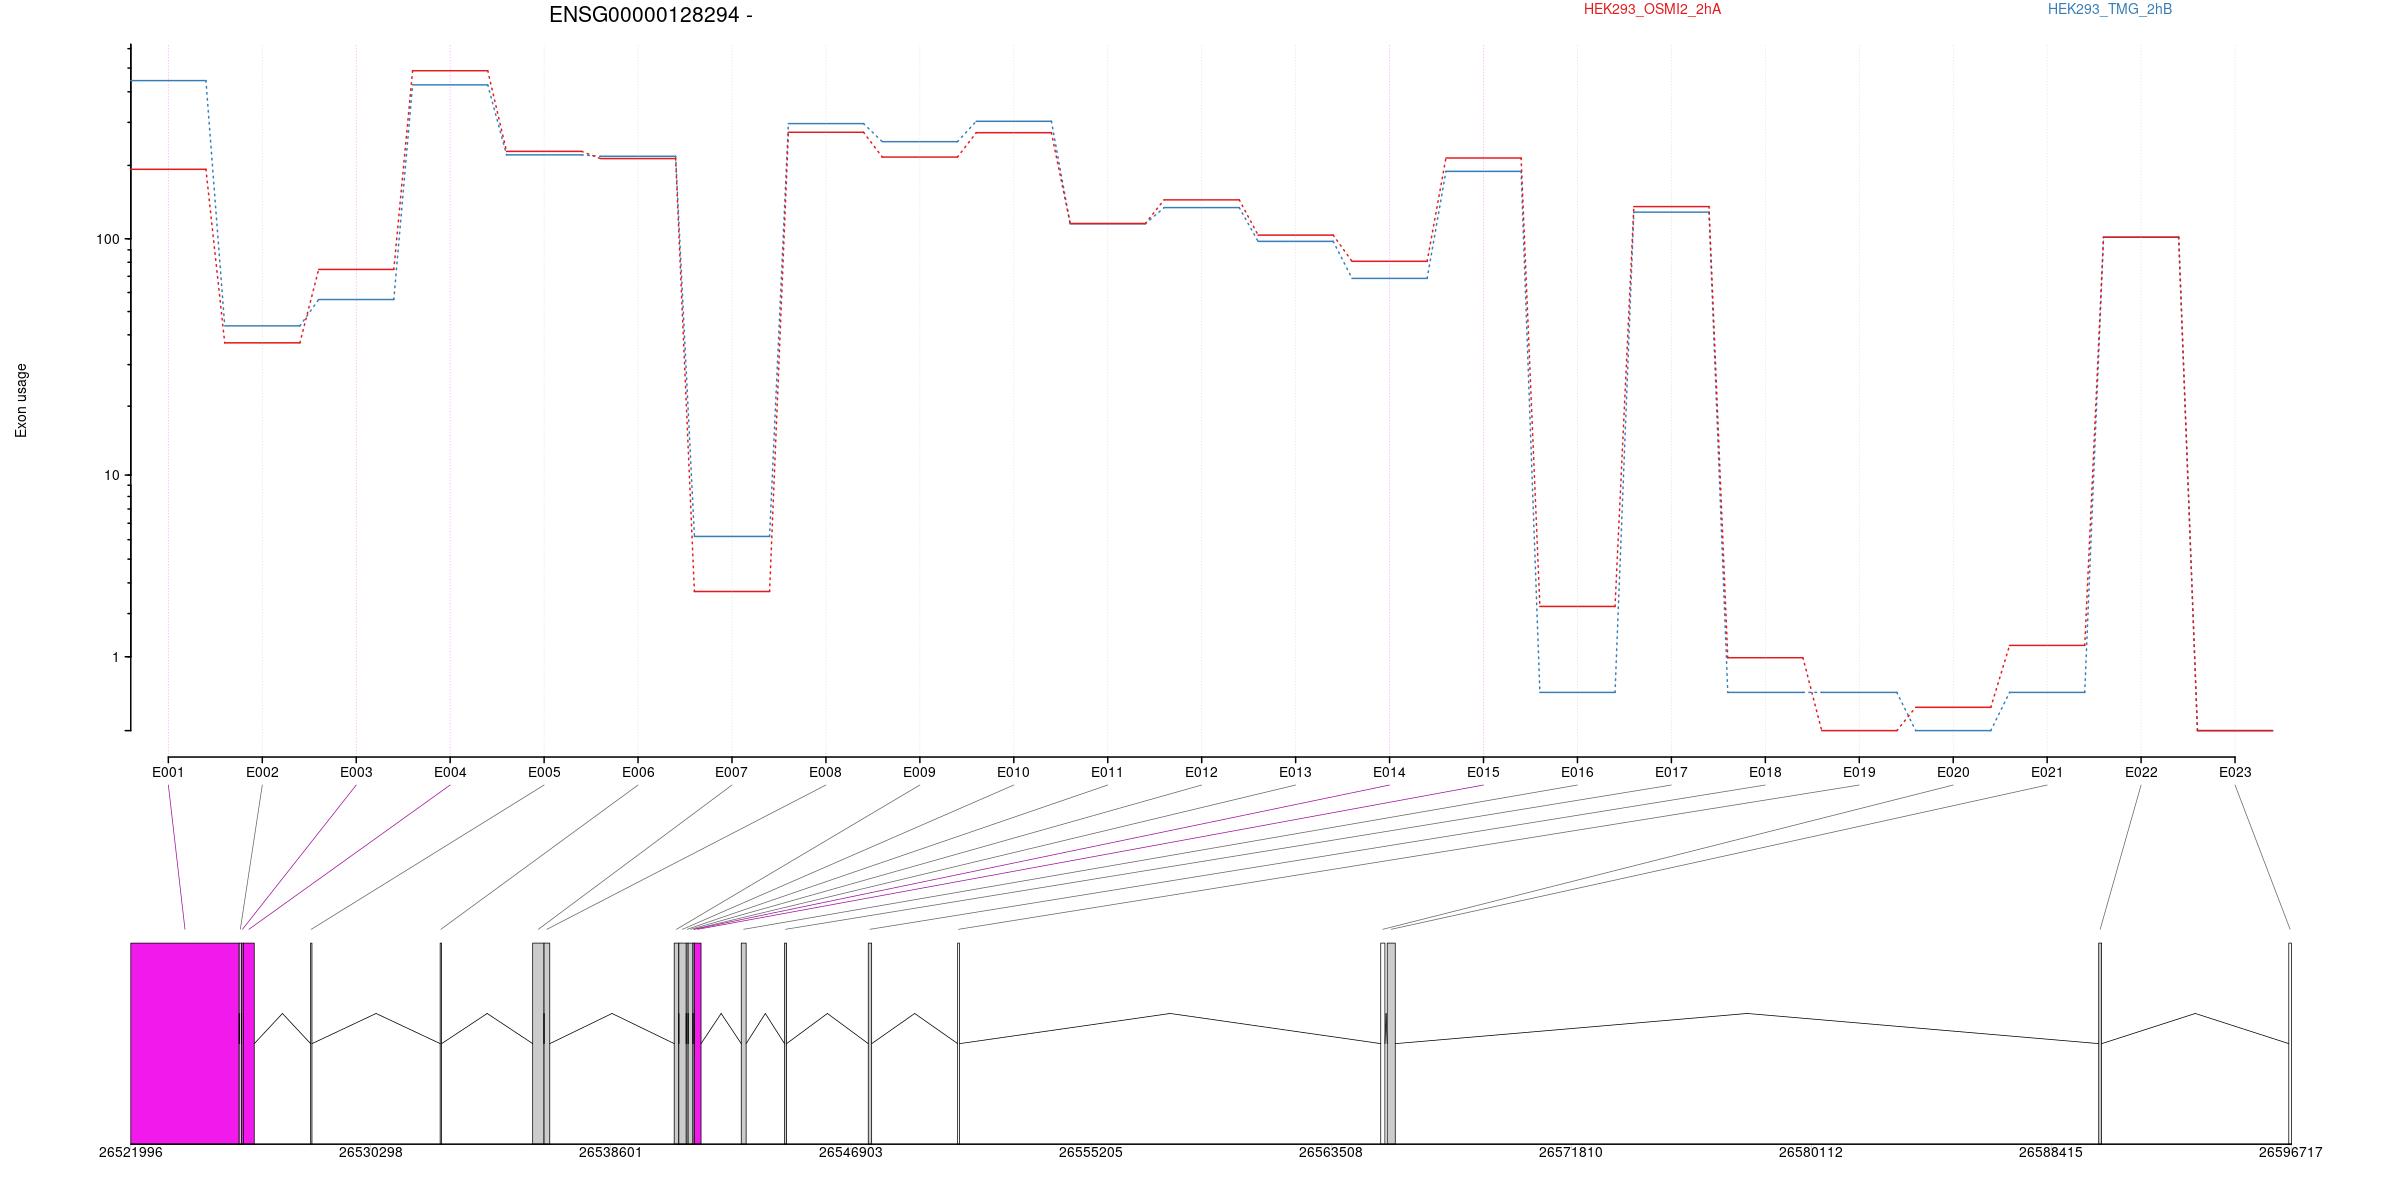Click genomic coordinate 26521996

130,1152
